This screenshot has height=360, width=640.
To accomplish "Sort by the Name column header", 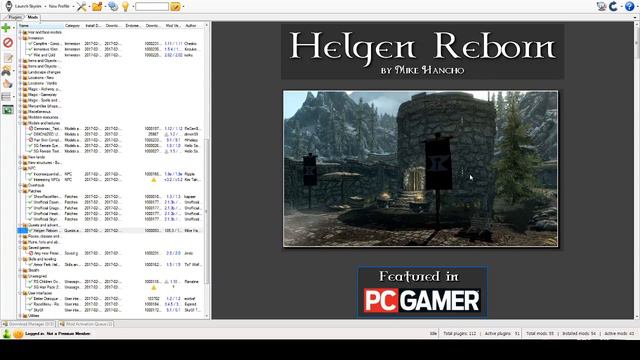I will 40,26.
